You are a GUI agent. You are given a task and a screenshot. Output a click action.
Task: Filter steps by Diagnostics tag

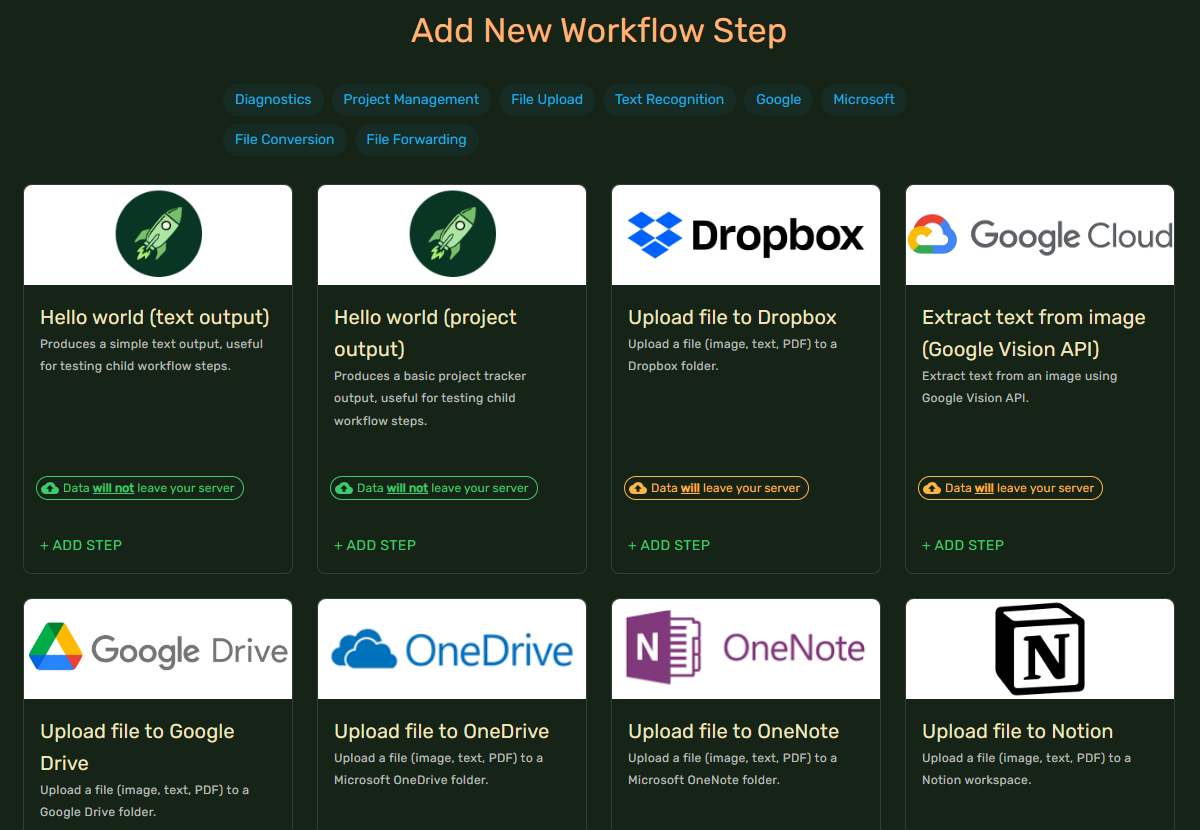(x=273, y=100)
